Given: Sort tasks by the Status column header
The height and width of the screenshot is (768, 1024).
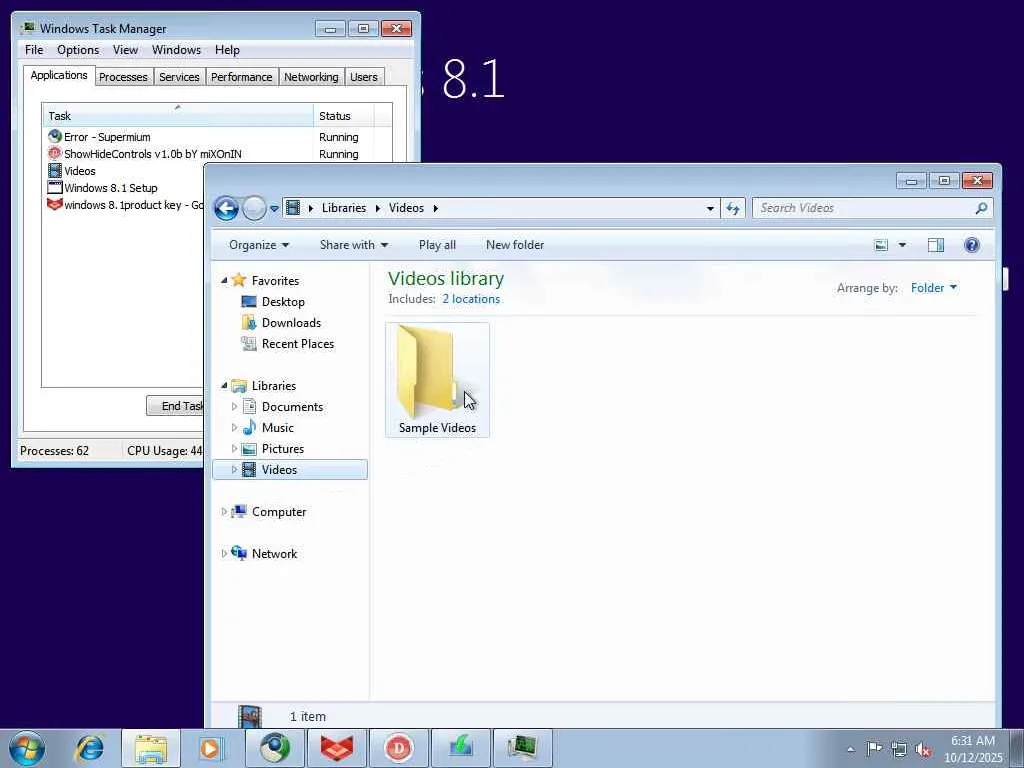Looking at the screenshot, I should (343, 116).
